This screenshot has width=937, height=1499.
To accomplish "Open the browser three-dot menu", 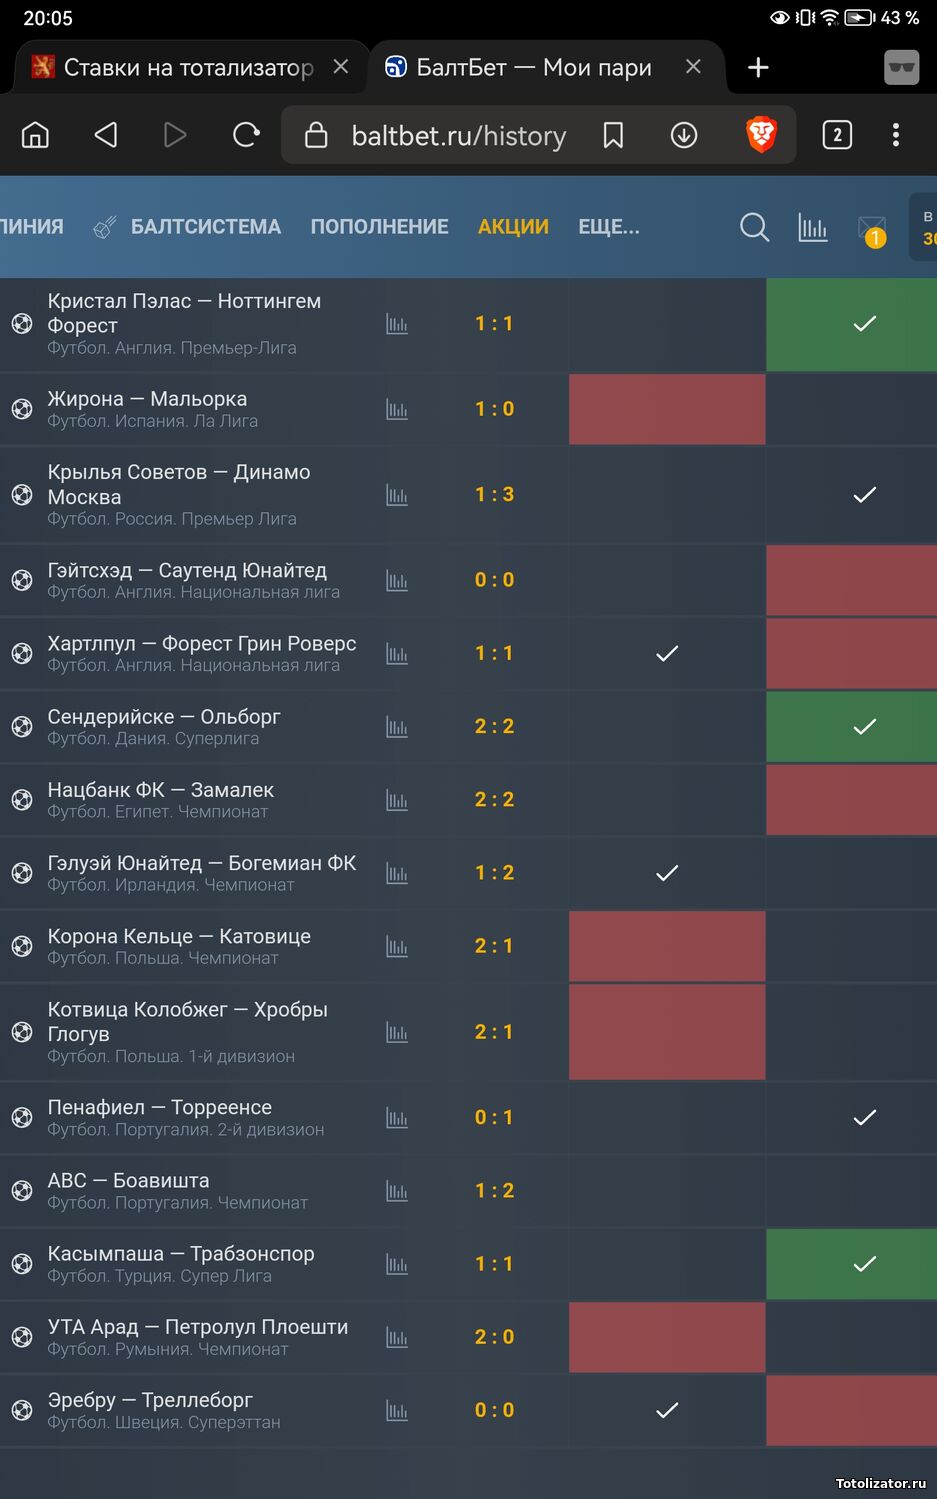I will point(896,135).
